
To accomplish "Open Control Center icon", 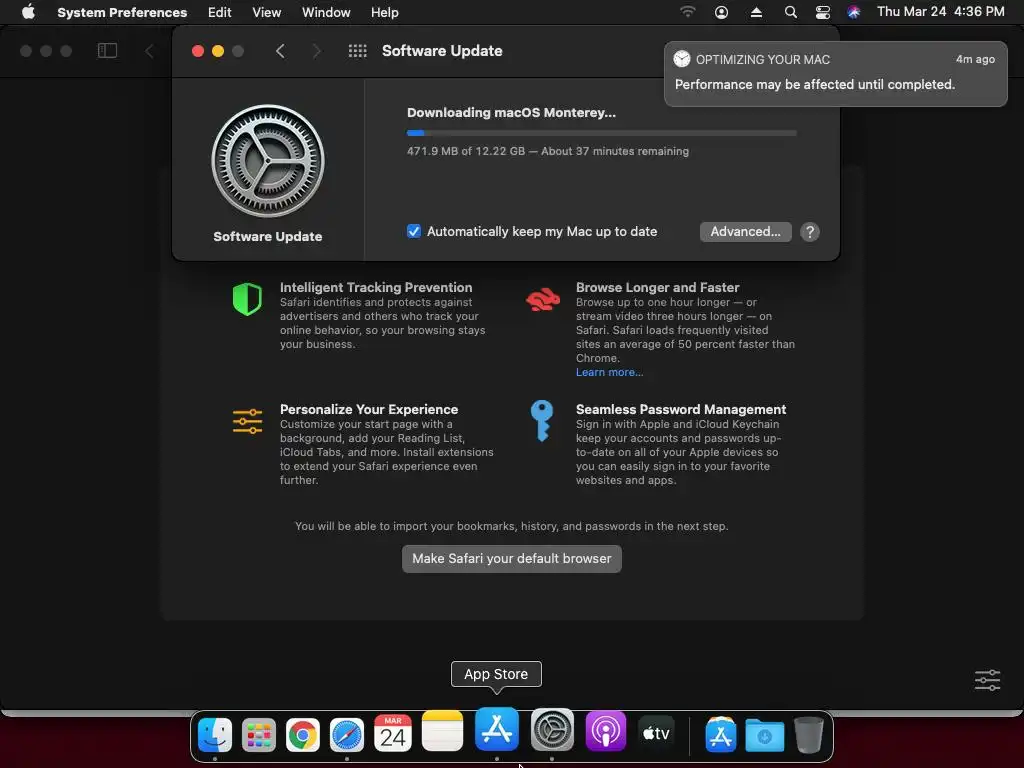I will pyautogui.click(x=823, y=12).
